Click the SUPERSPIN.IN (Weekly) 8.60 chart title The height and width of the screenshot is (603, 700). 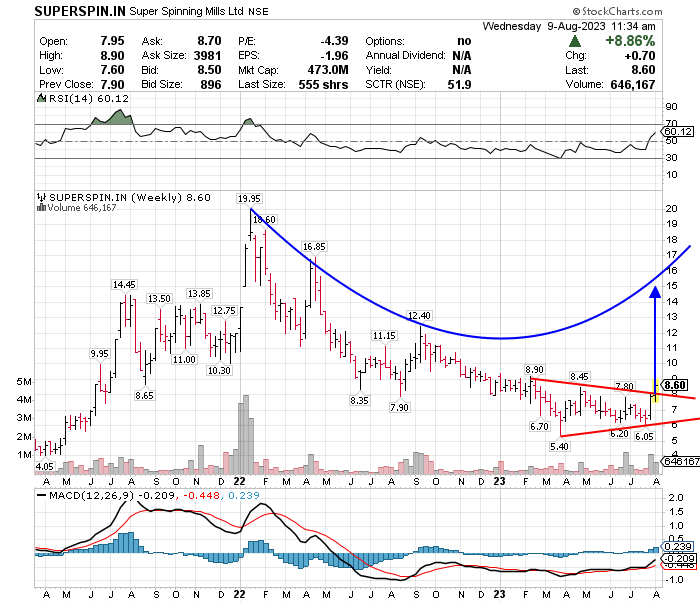(x=129, y=197)
